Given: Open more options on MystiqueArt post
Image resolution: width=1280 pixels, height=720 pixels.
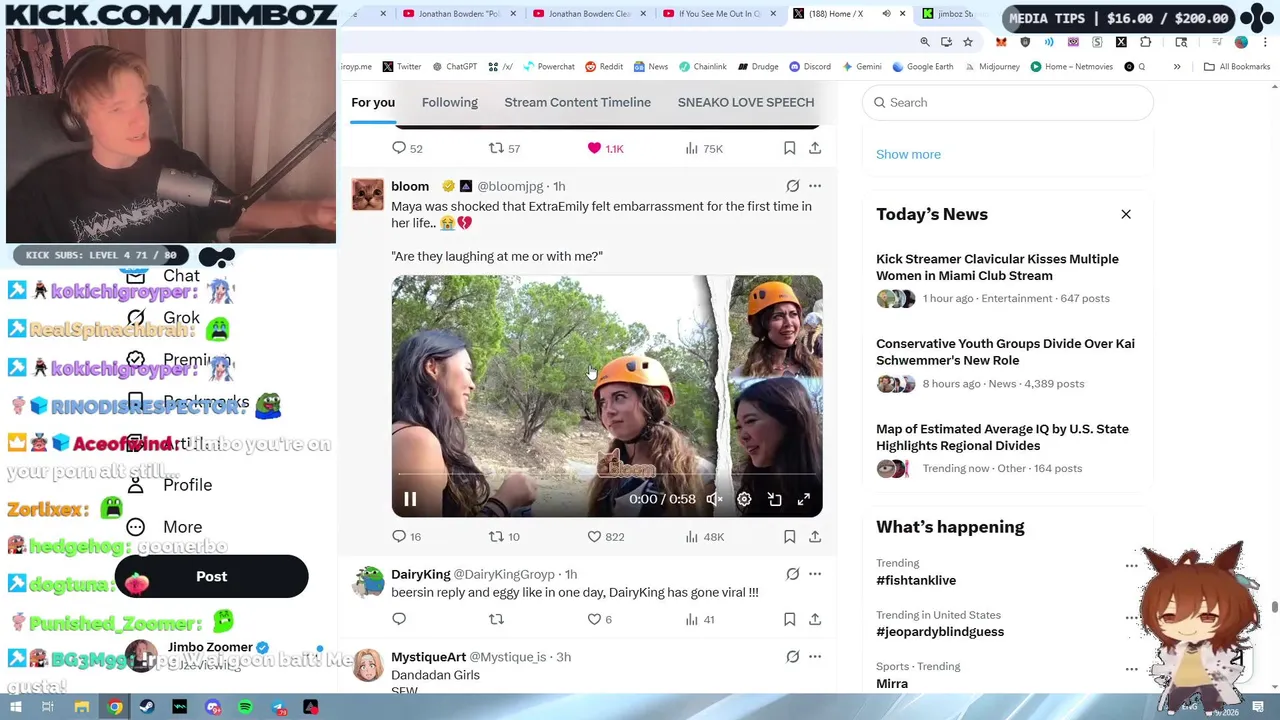Looking at the screenshot, I should coord(815,657).
